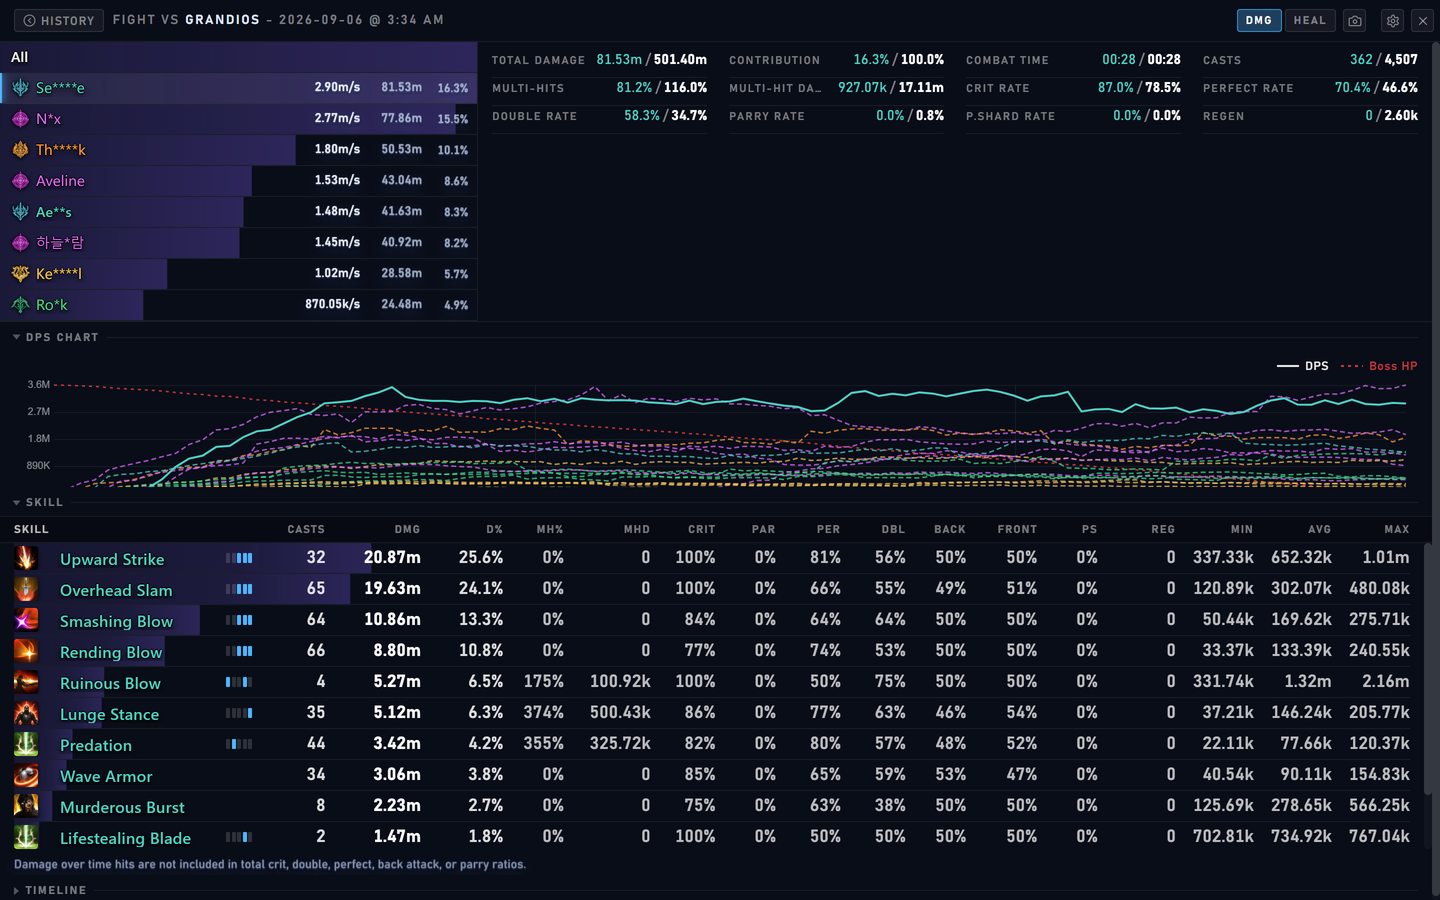Viewport: 1440px width, 900px height.
Task: Click the Overhead Slam skill icon
Action: 26,589
